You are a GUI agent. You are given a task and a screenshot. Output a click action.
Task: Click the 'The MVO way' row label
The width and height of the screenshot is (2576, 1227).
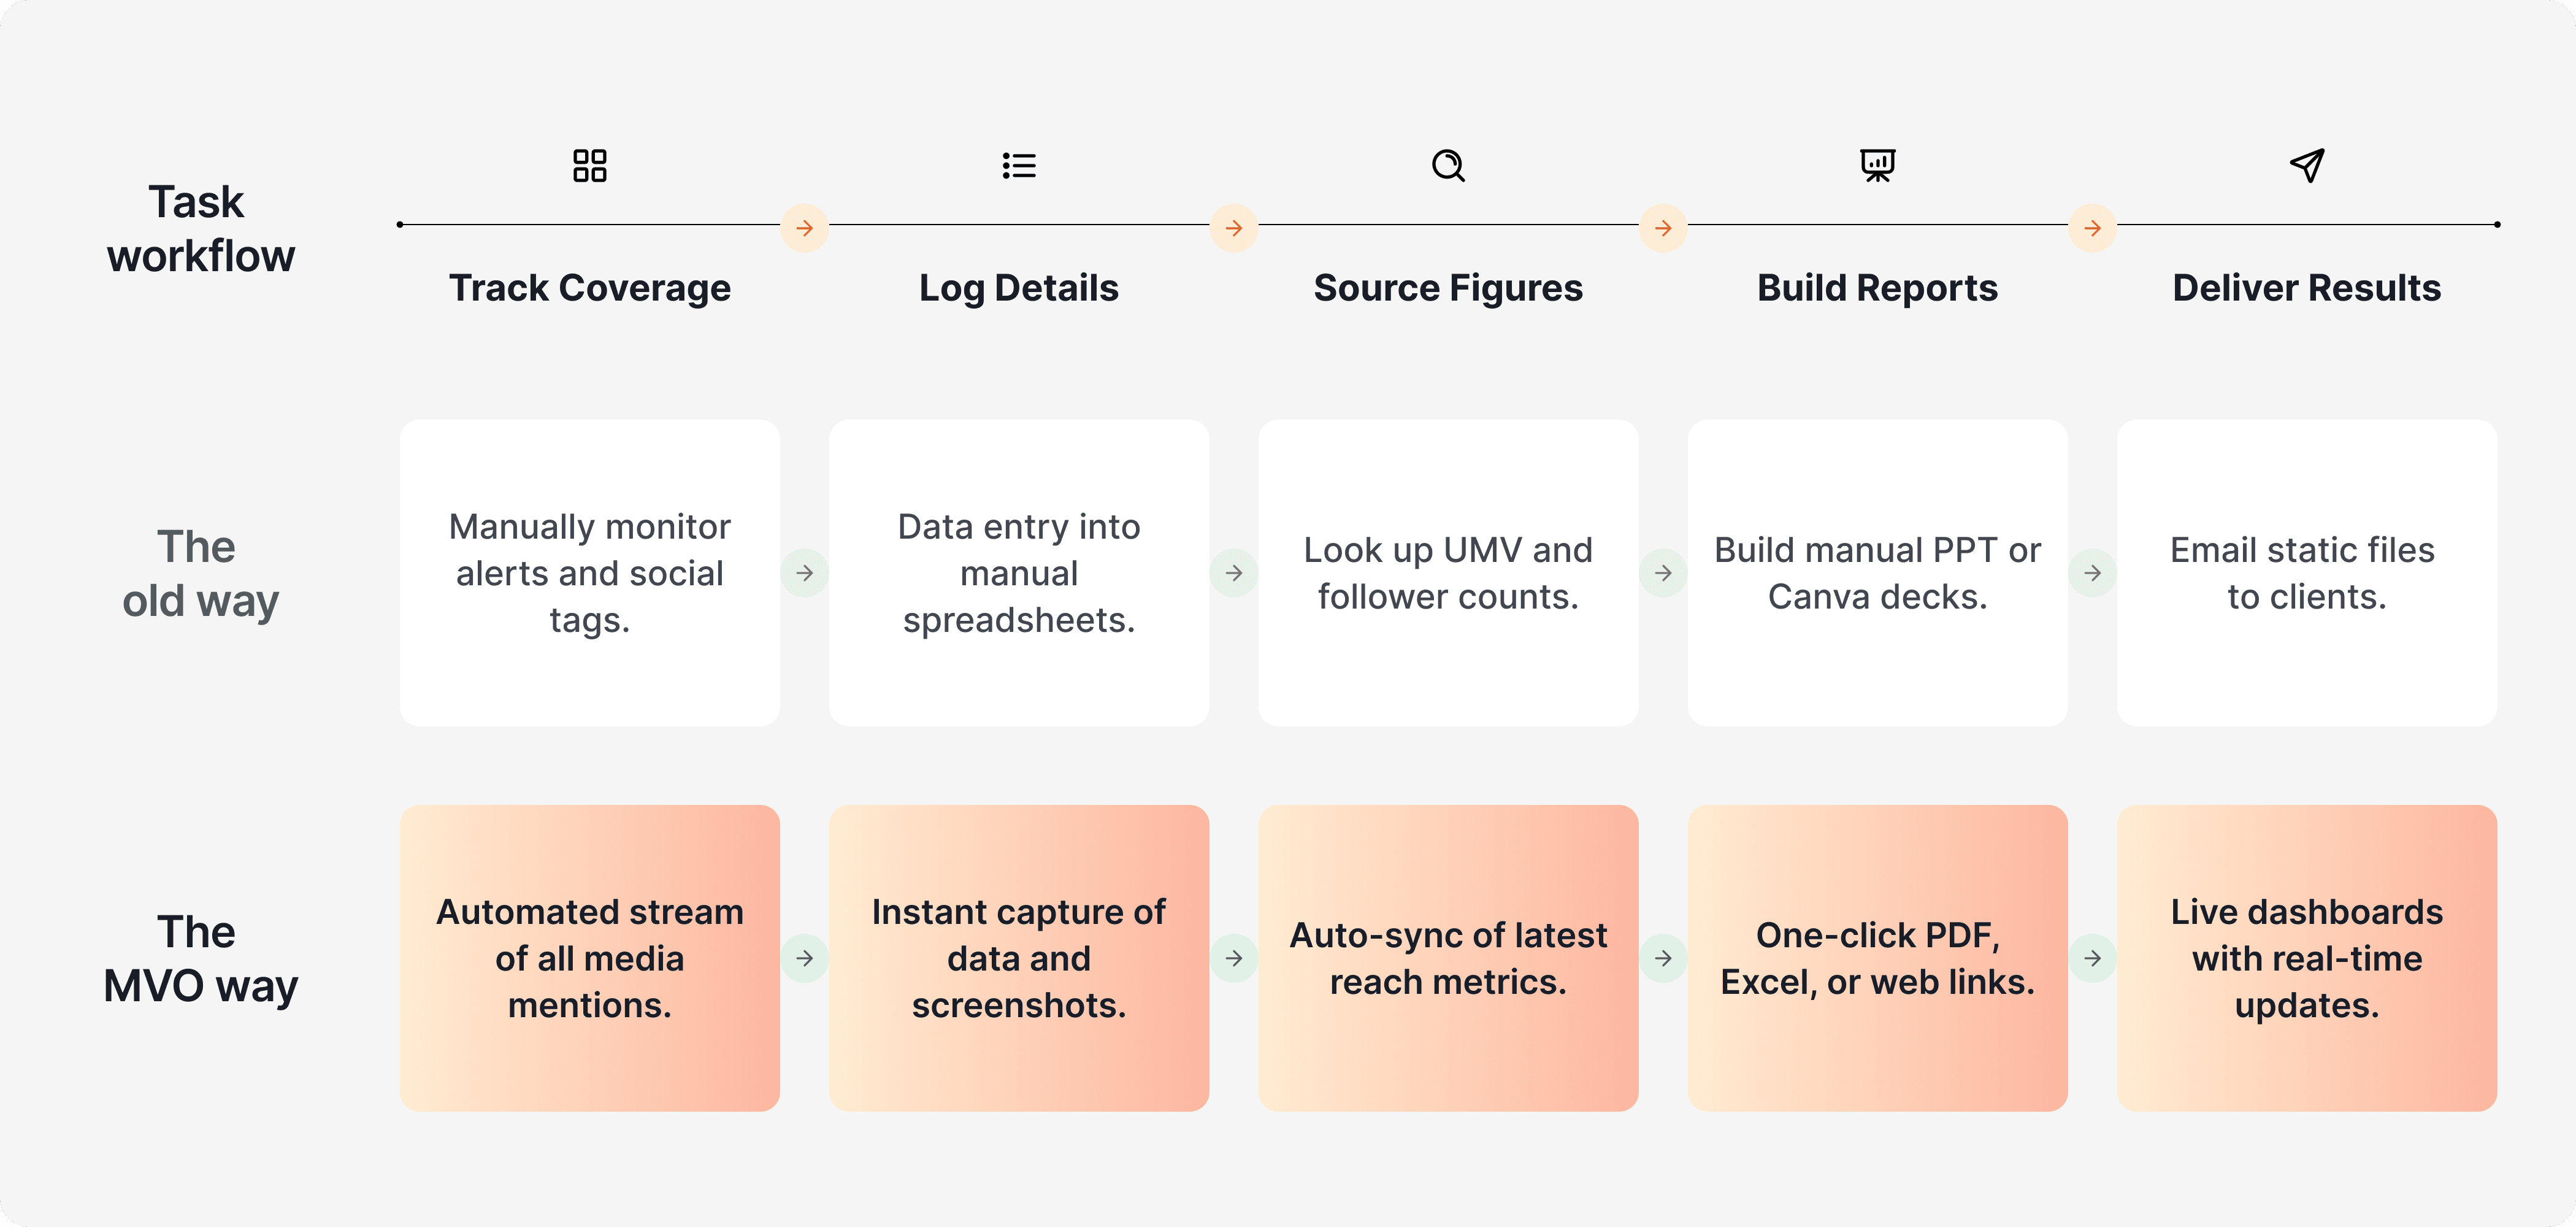coord(200,958)
